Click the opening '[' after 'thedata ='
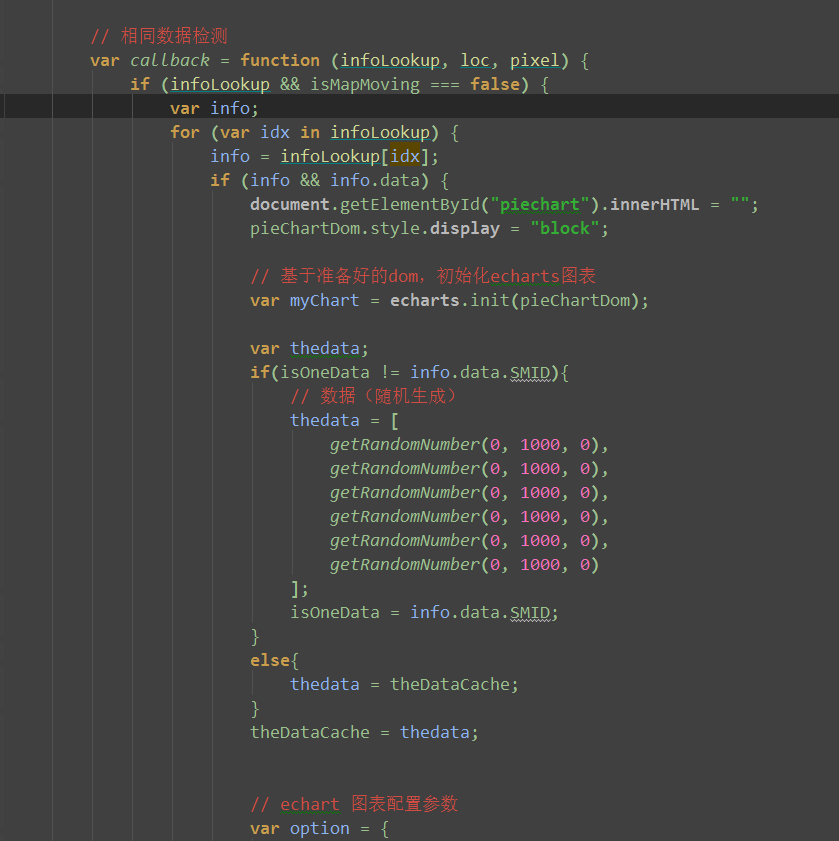The image size is (839, 841). tap(395, 420)
